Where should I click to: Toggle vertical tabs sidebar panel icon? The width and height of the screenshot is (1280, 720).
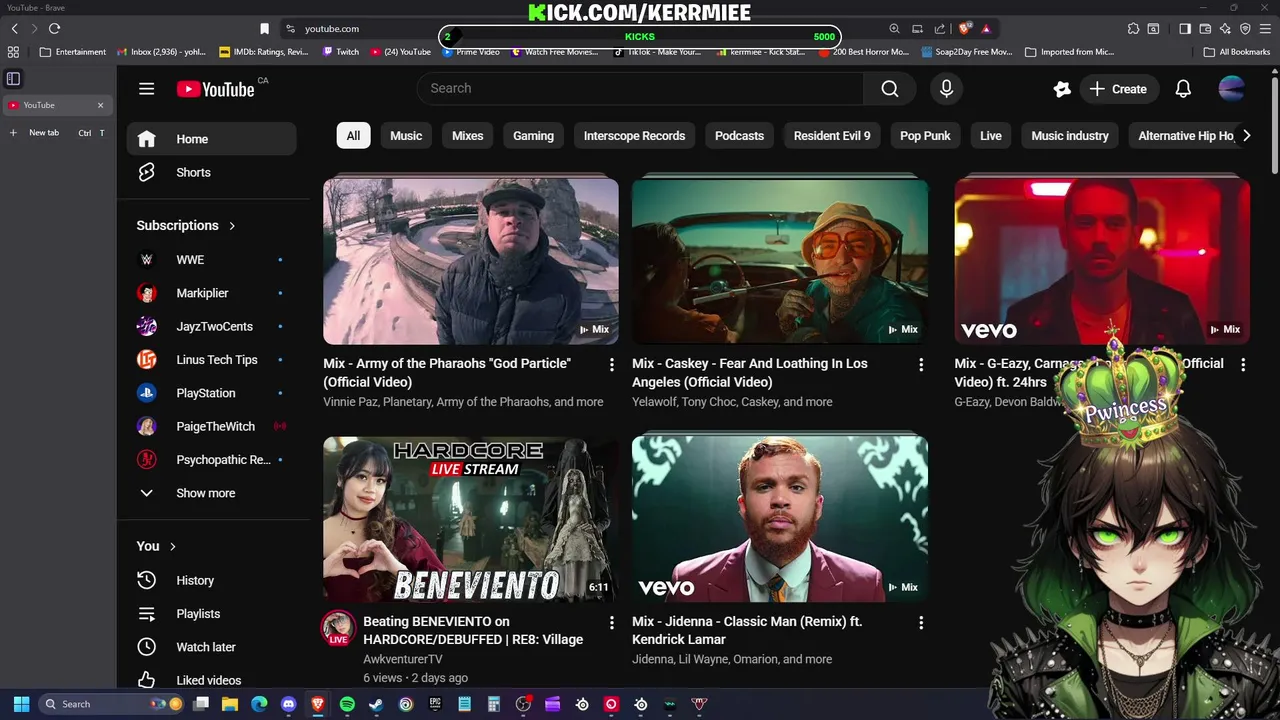[14, 78]
